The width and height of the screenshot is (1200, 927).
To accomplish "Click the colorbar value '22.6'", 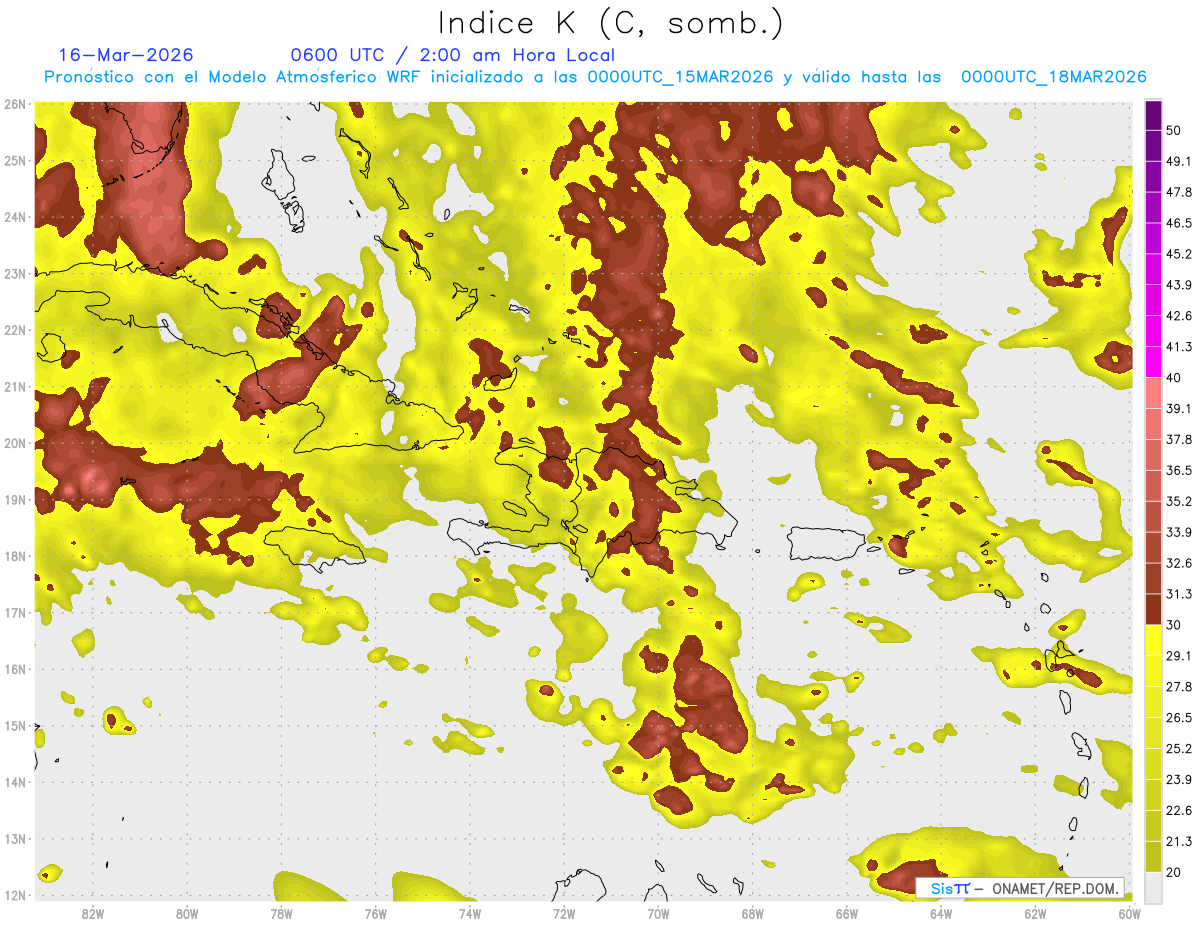I will (1179, 810).
